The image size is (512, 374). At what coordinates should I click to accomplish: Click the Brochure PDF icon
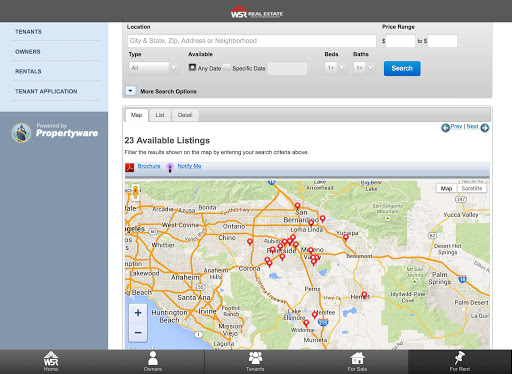point(130,167)
